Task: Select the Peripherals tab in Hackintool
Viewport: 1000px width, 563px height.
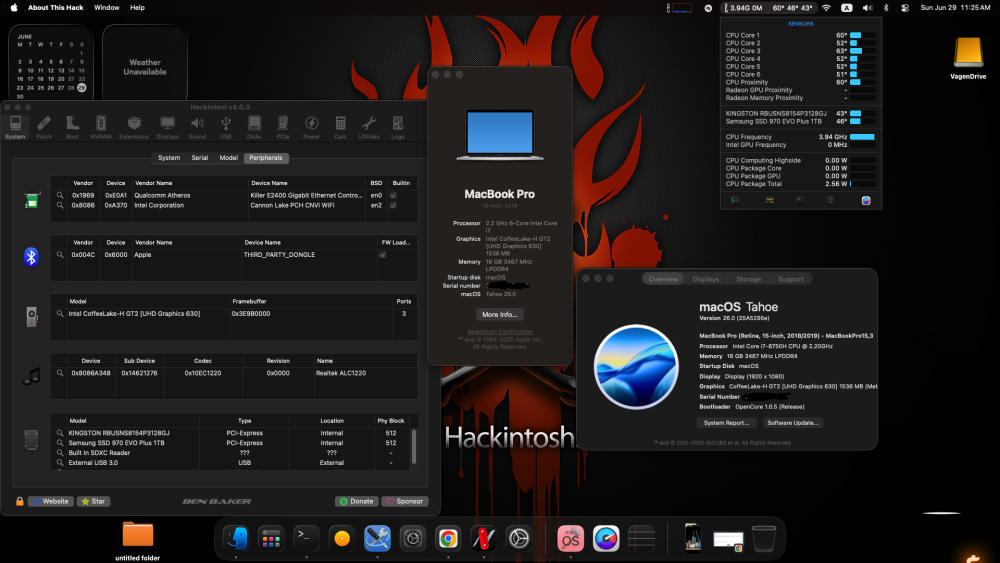Action: tap(266, 157)
